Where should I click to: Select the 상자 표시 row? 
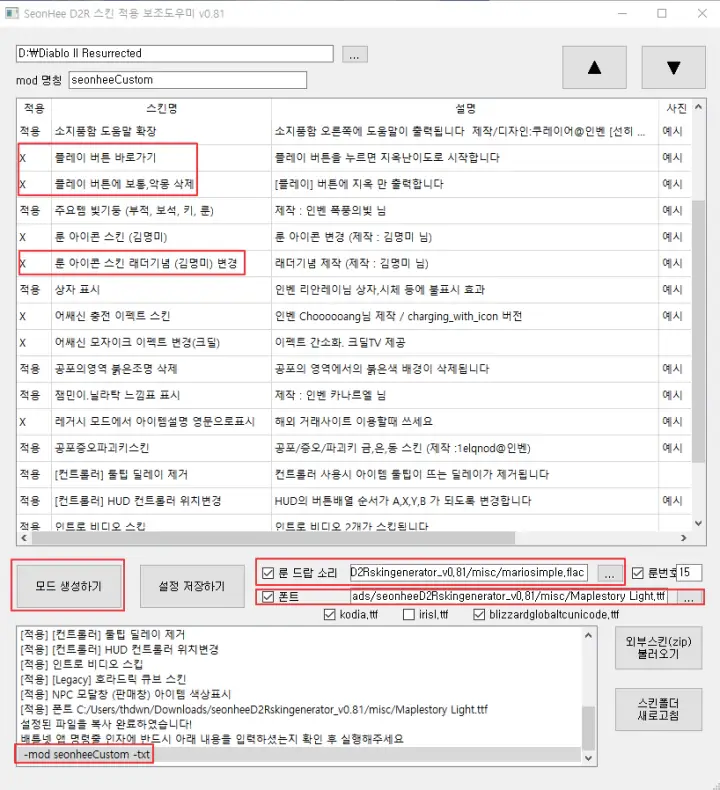point(354,290)
